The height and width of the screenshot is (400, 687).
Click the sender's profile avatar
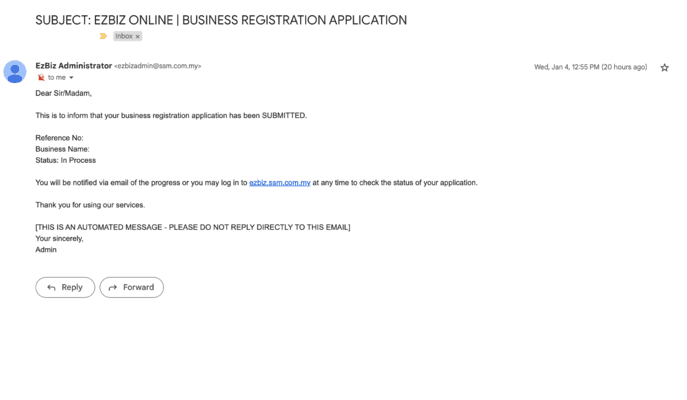click(15, 71)
